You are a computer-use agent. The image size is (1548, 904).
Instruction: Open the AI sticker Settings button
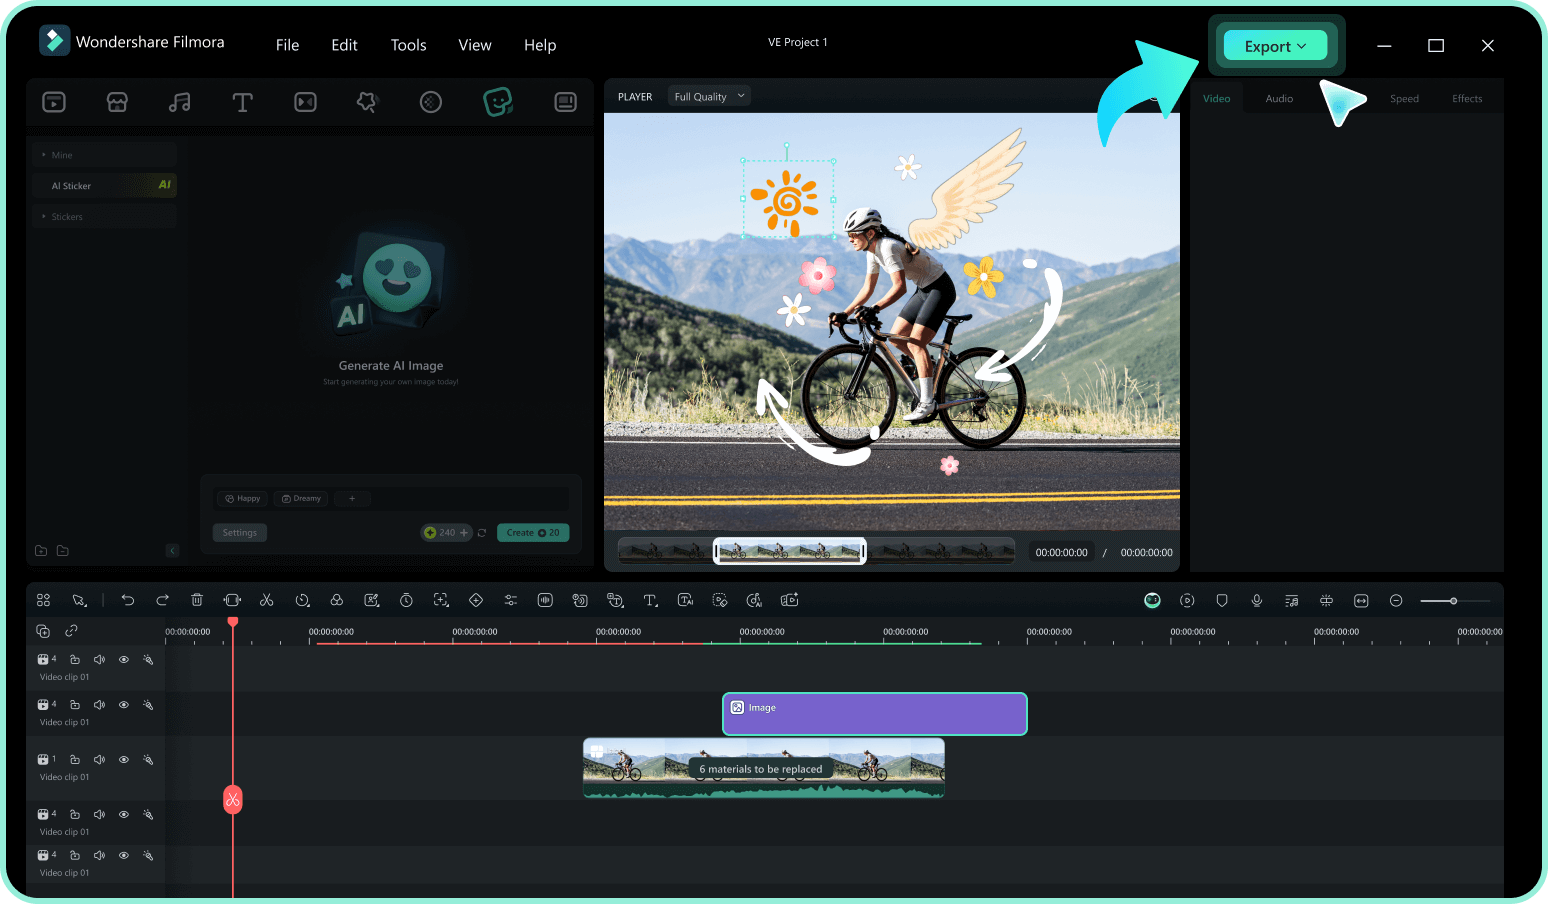(240, 533)
